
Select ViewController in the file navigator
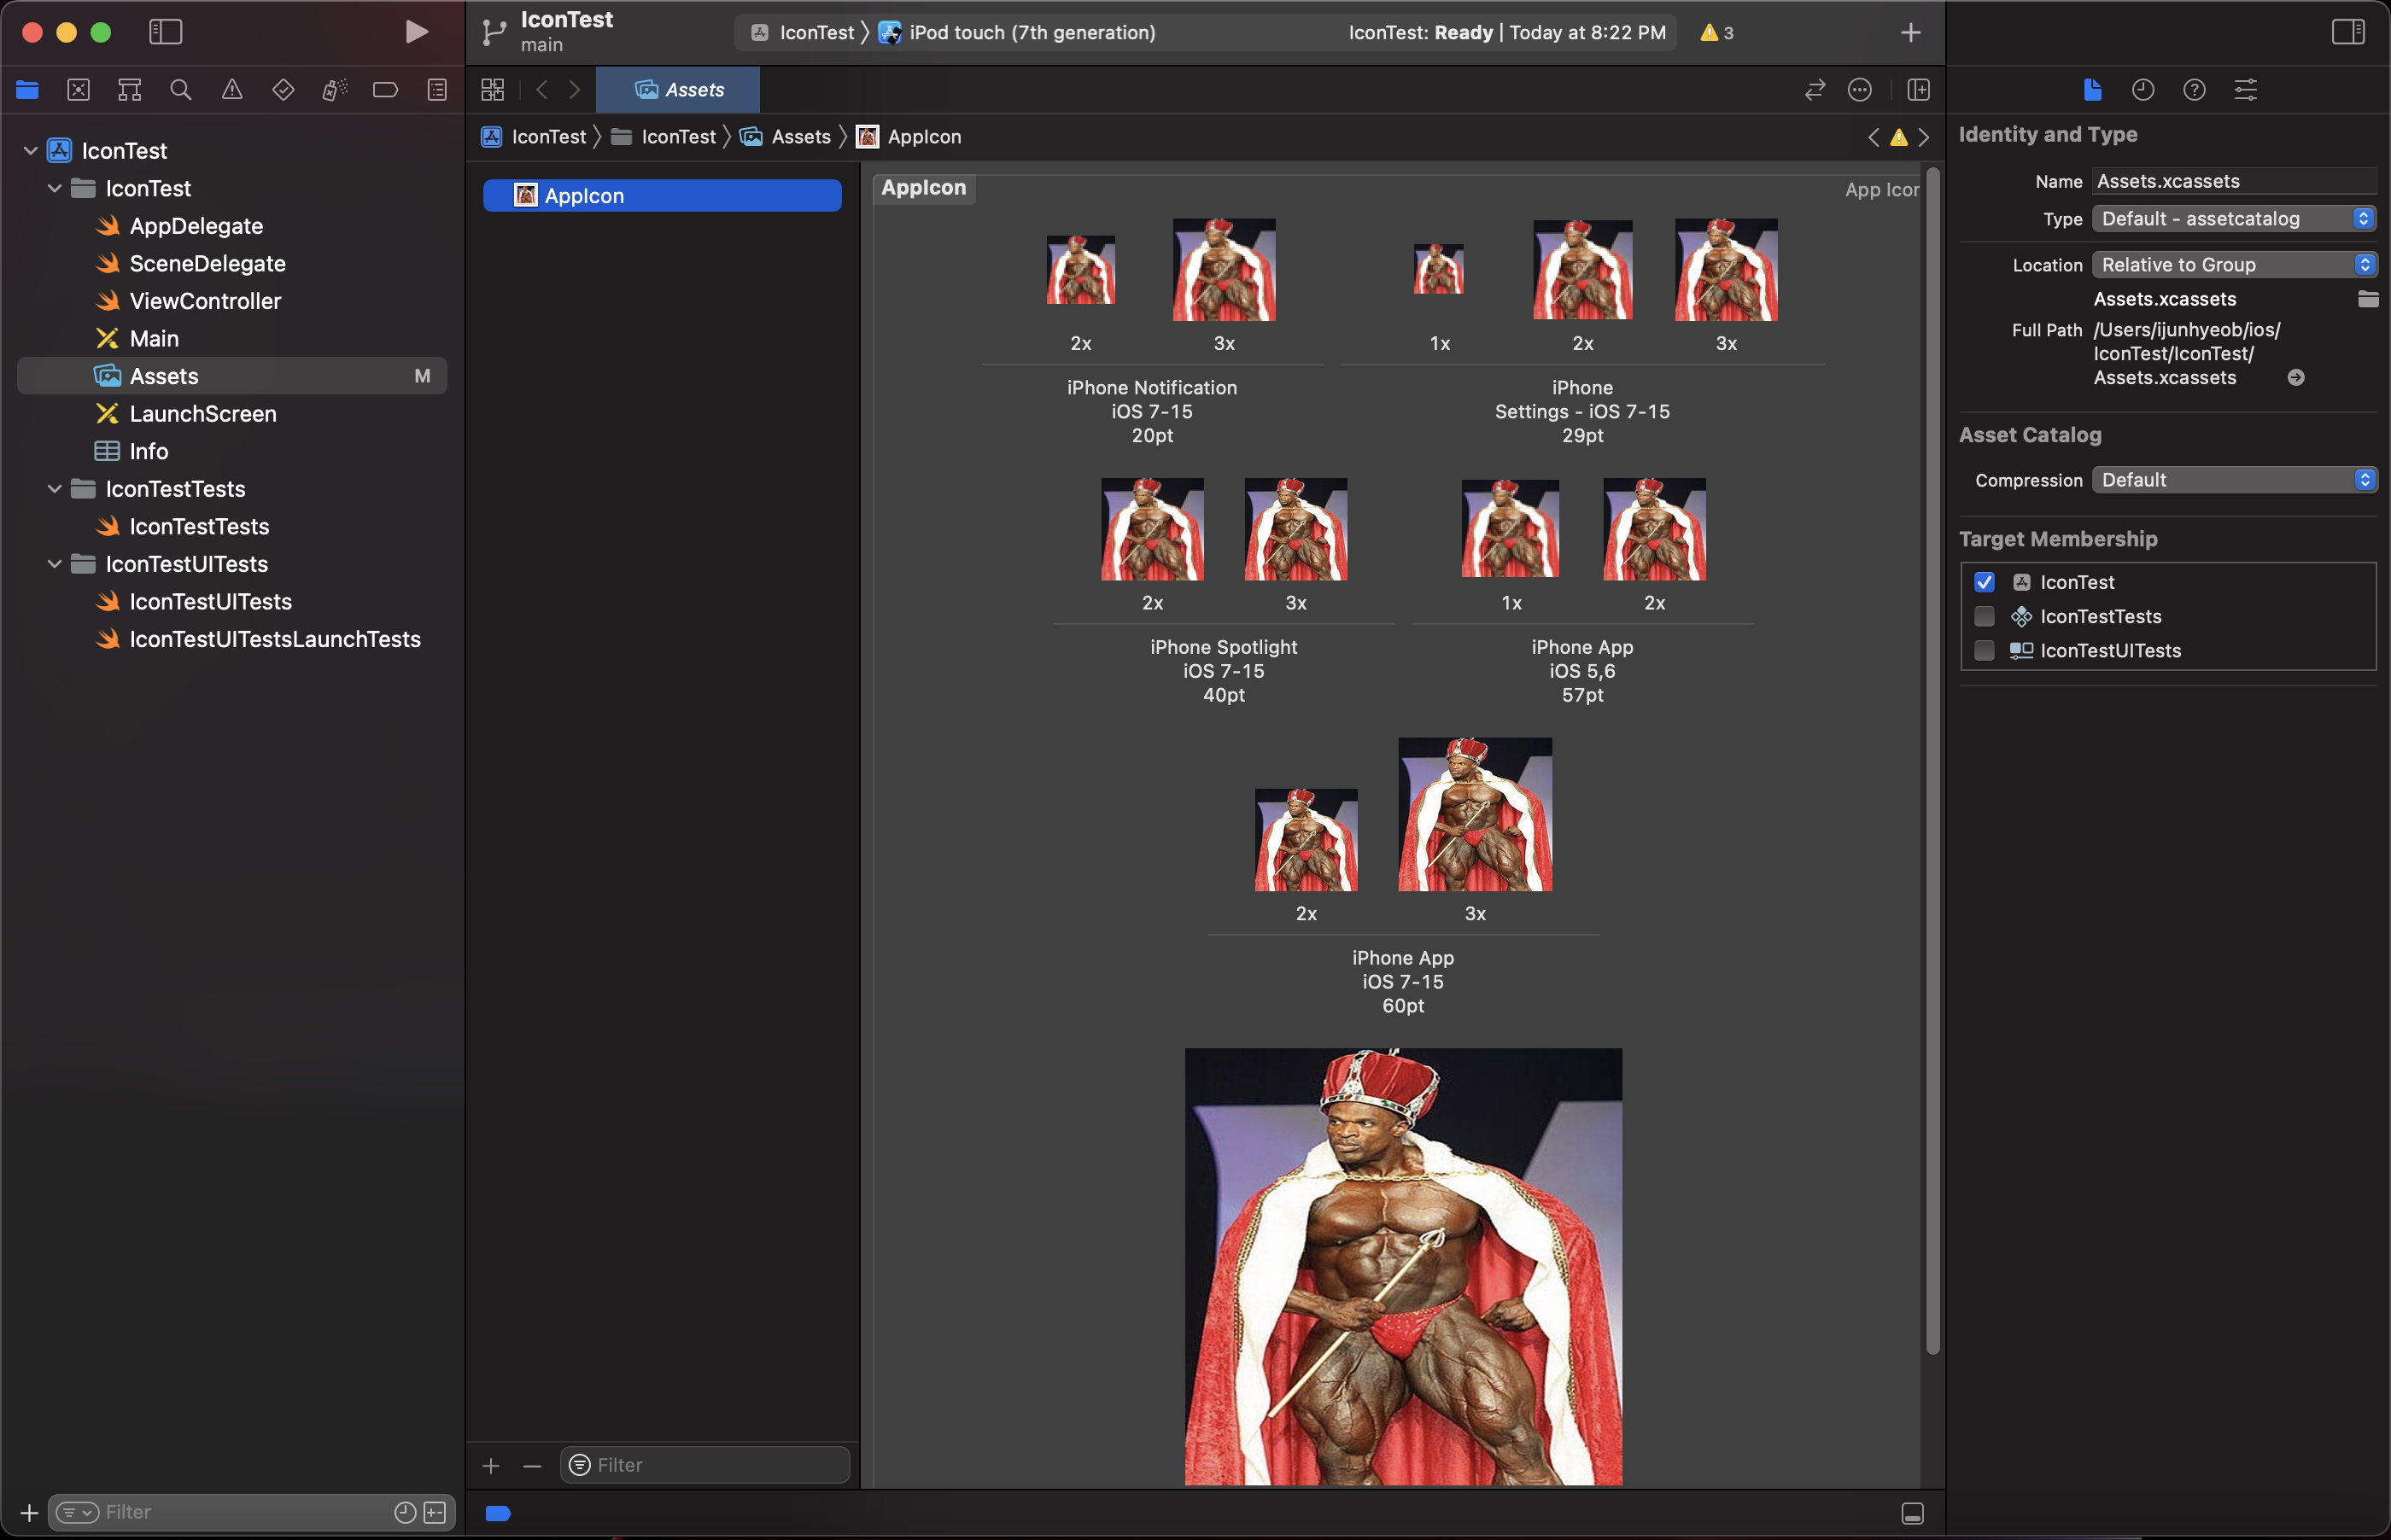(x=205, y=301)
